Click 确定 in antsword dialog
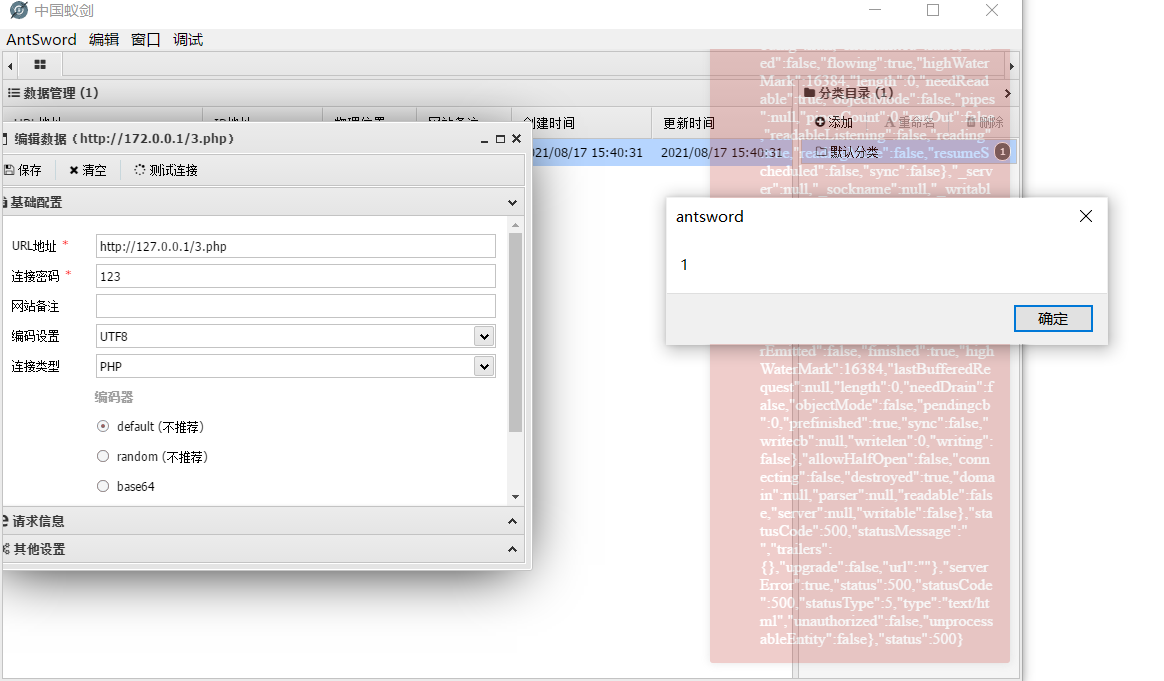1164x681 pixels. coord(1053,319)
